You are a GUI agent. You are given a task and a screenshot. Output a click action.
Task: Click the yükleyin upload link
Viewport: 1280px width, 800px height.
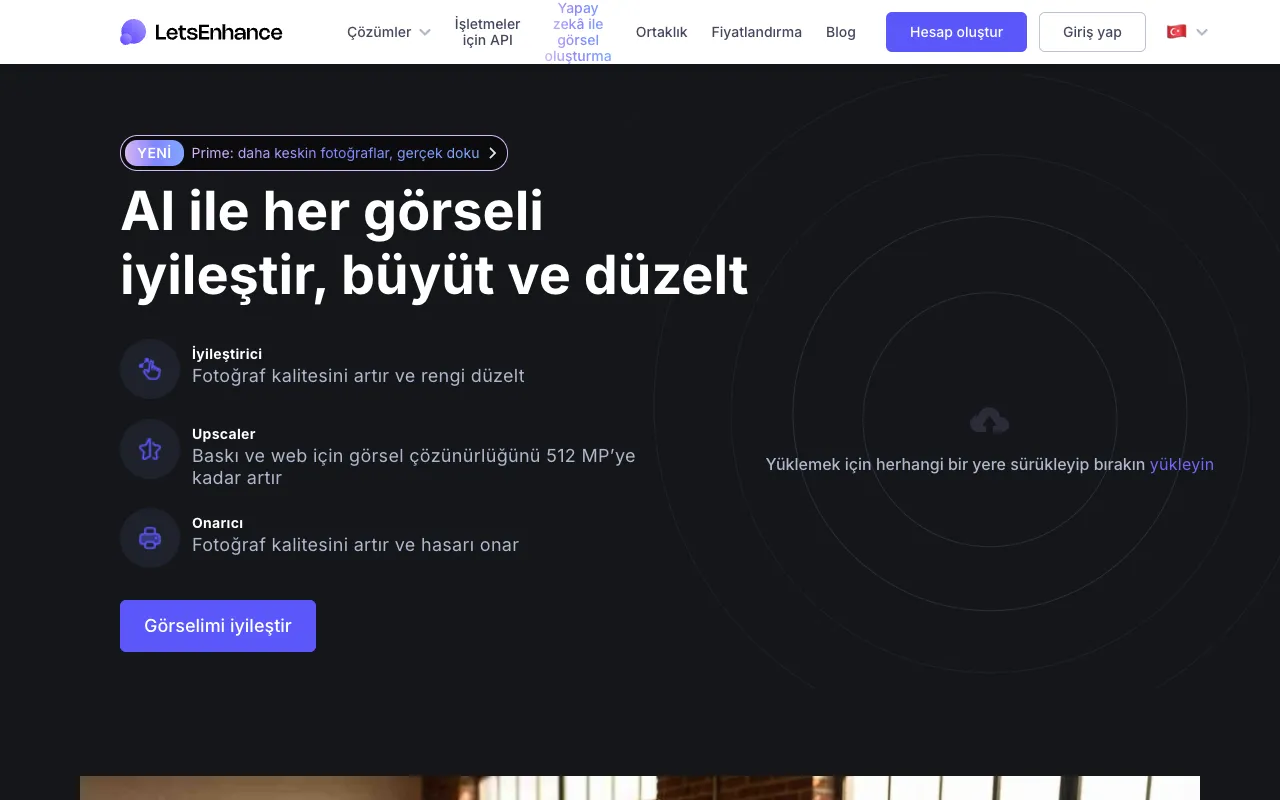click(x=1181, y=464)
